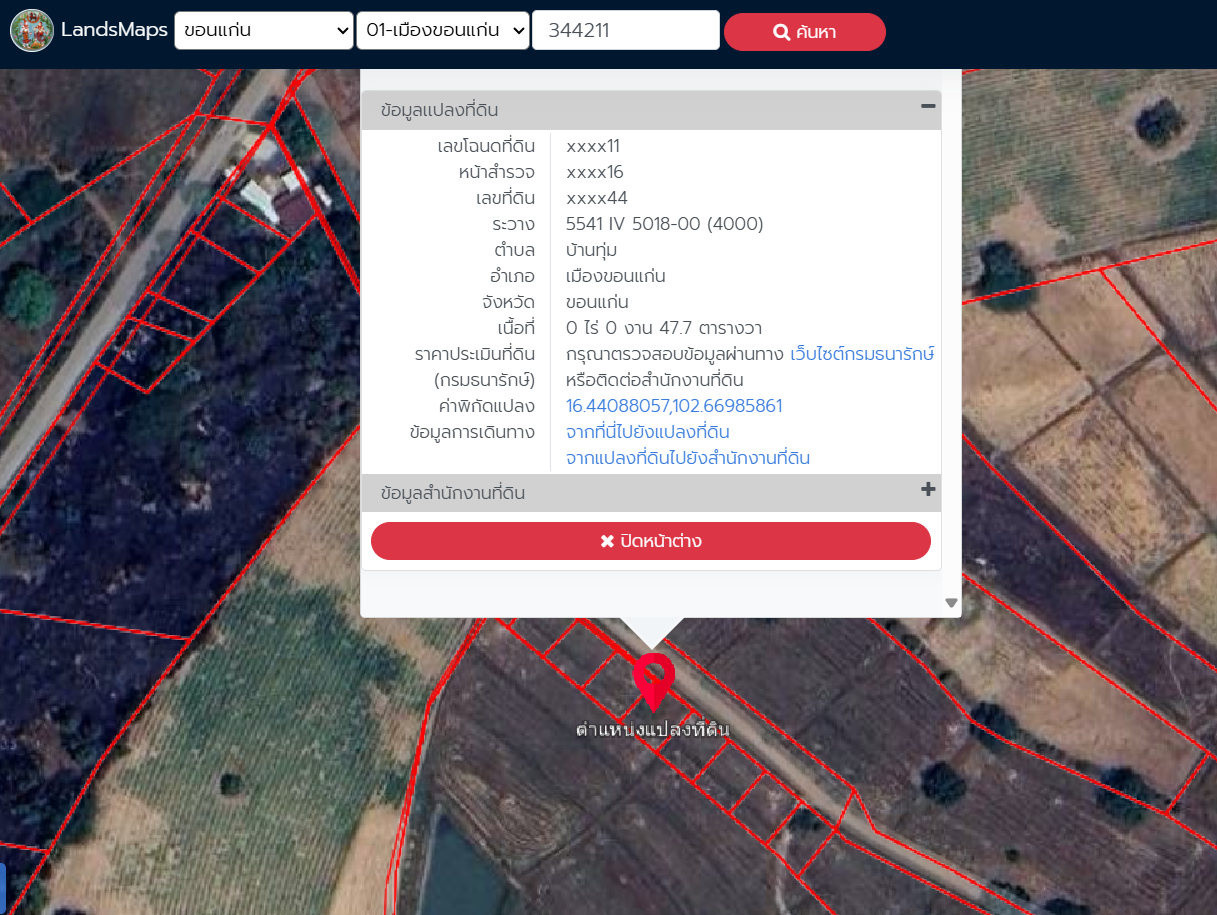This screenshot has width=1217, height=915.
Task: Close the popup with ปิดหน้าต่าง button
Action: (x=650, y=541)
